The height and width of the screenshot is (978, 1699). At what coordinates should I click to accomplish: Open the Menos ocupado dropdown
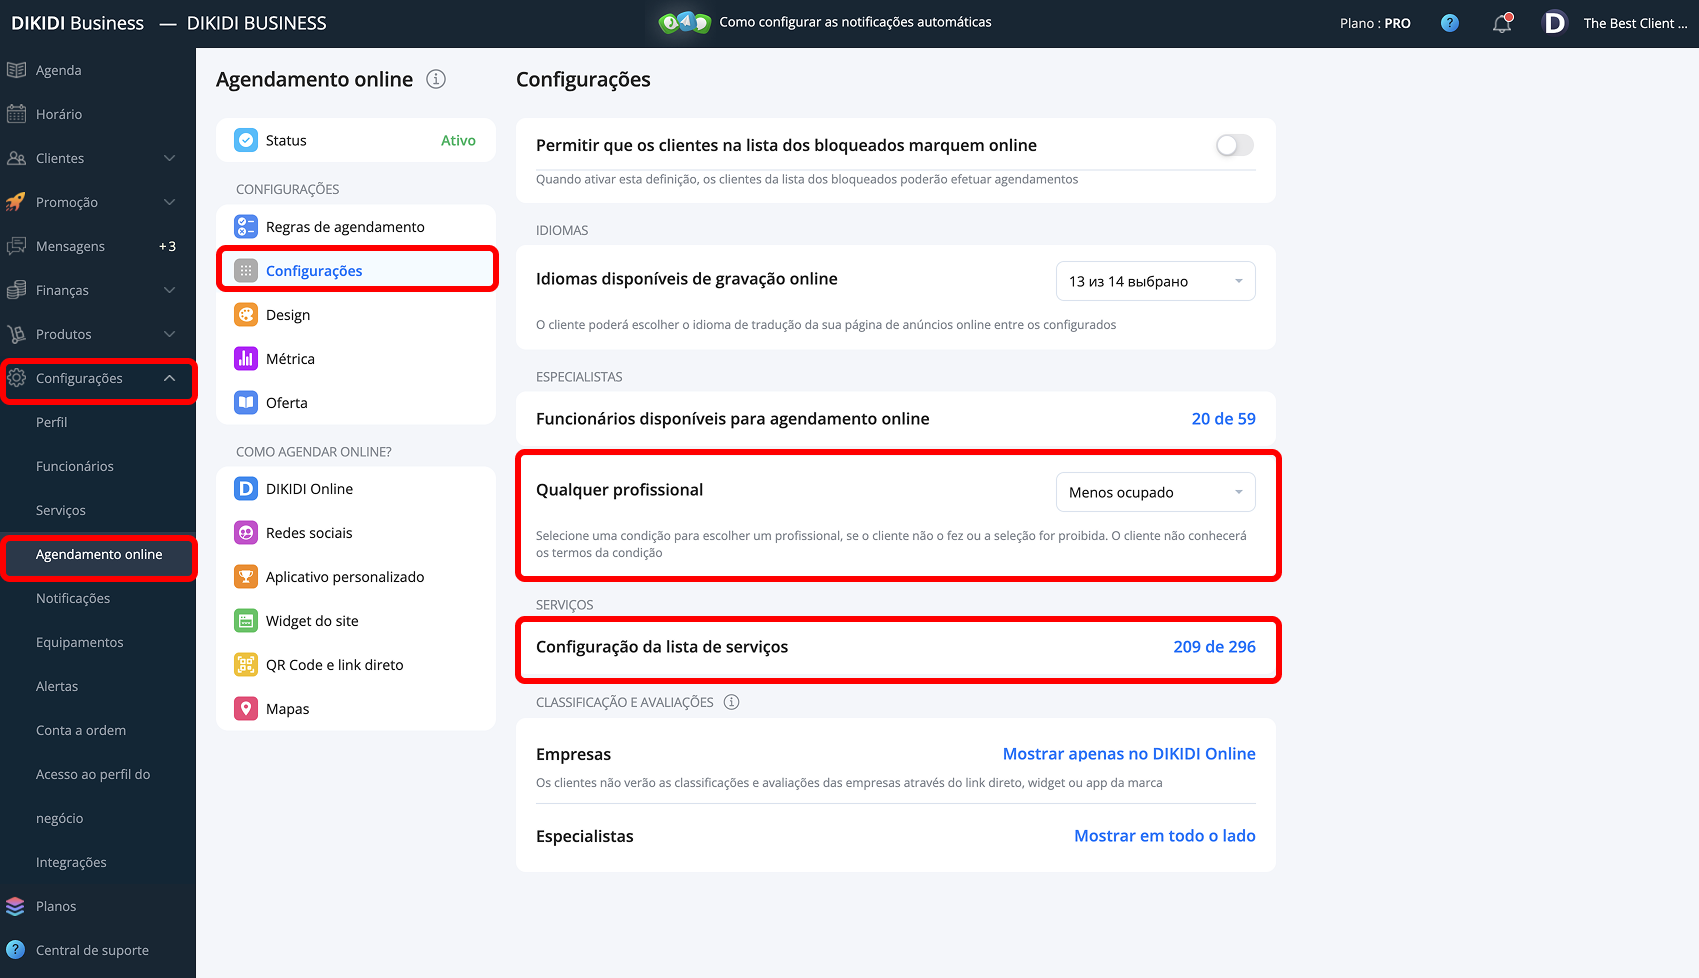(x=1155, y=492)
